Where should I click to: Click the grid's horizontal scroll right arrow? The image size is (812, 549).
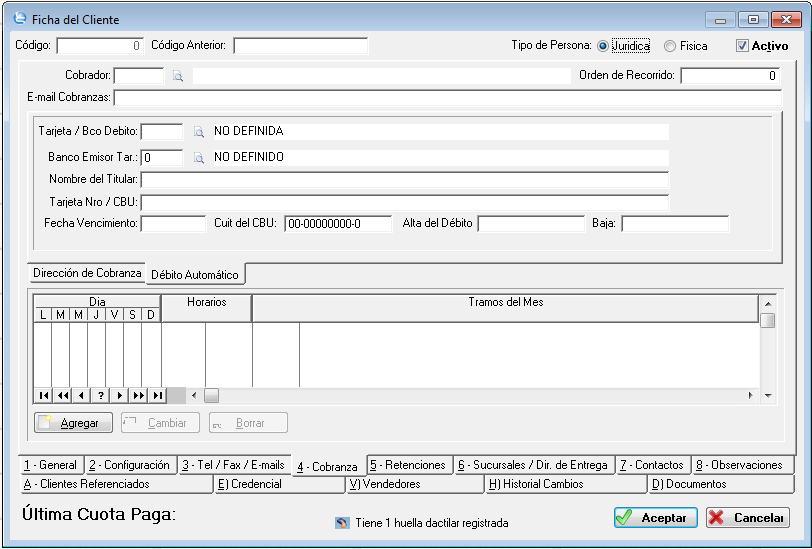[751, 396]
